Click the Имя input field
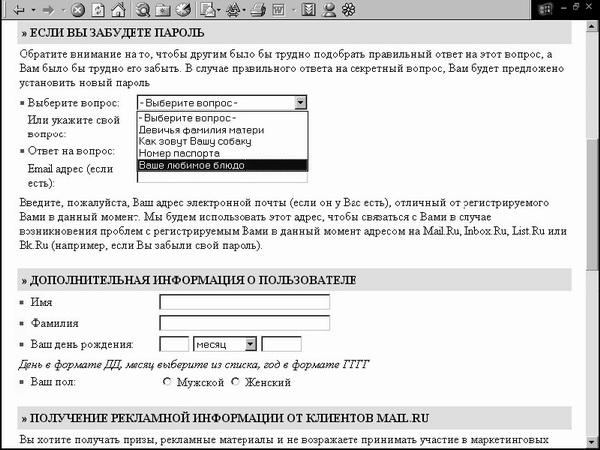Image resolution: width=600 pixels, height=450 pixels. pyautogui.click(x=245, y=302)
